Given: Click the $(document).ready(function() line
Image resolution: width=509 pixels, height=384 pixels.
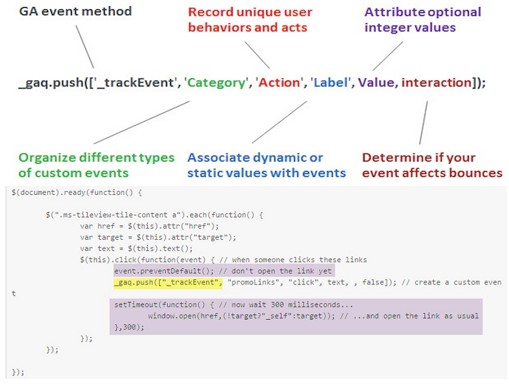Looking at the screenshot, I should pyautogui.click(x=77, y=193).
